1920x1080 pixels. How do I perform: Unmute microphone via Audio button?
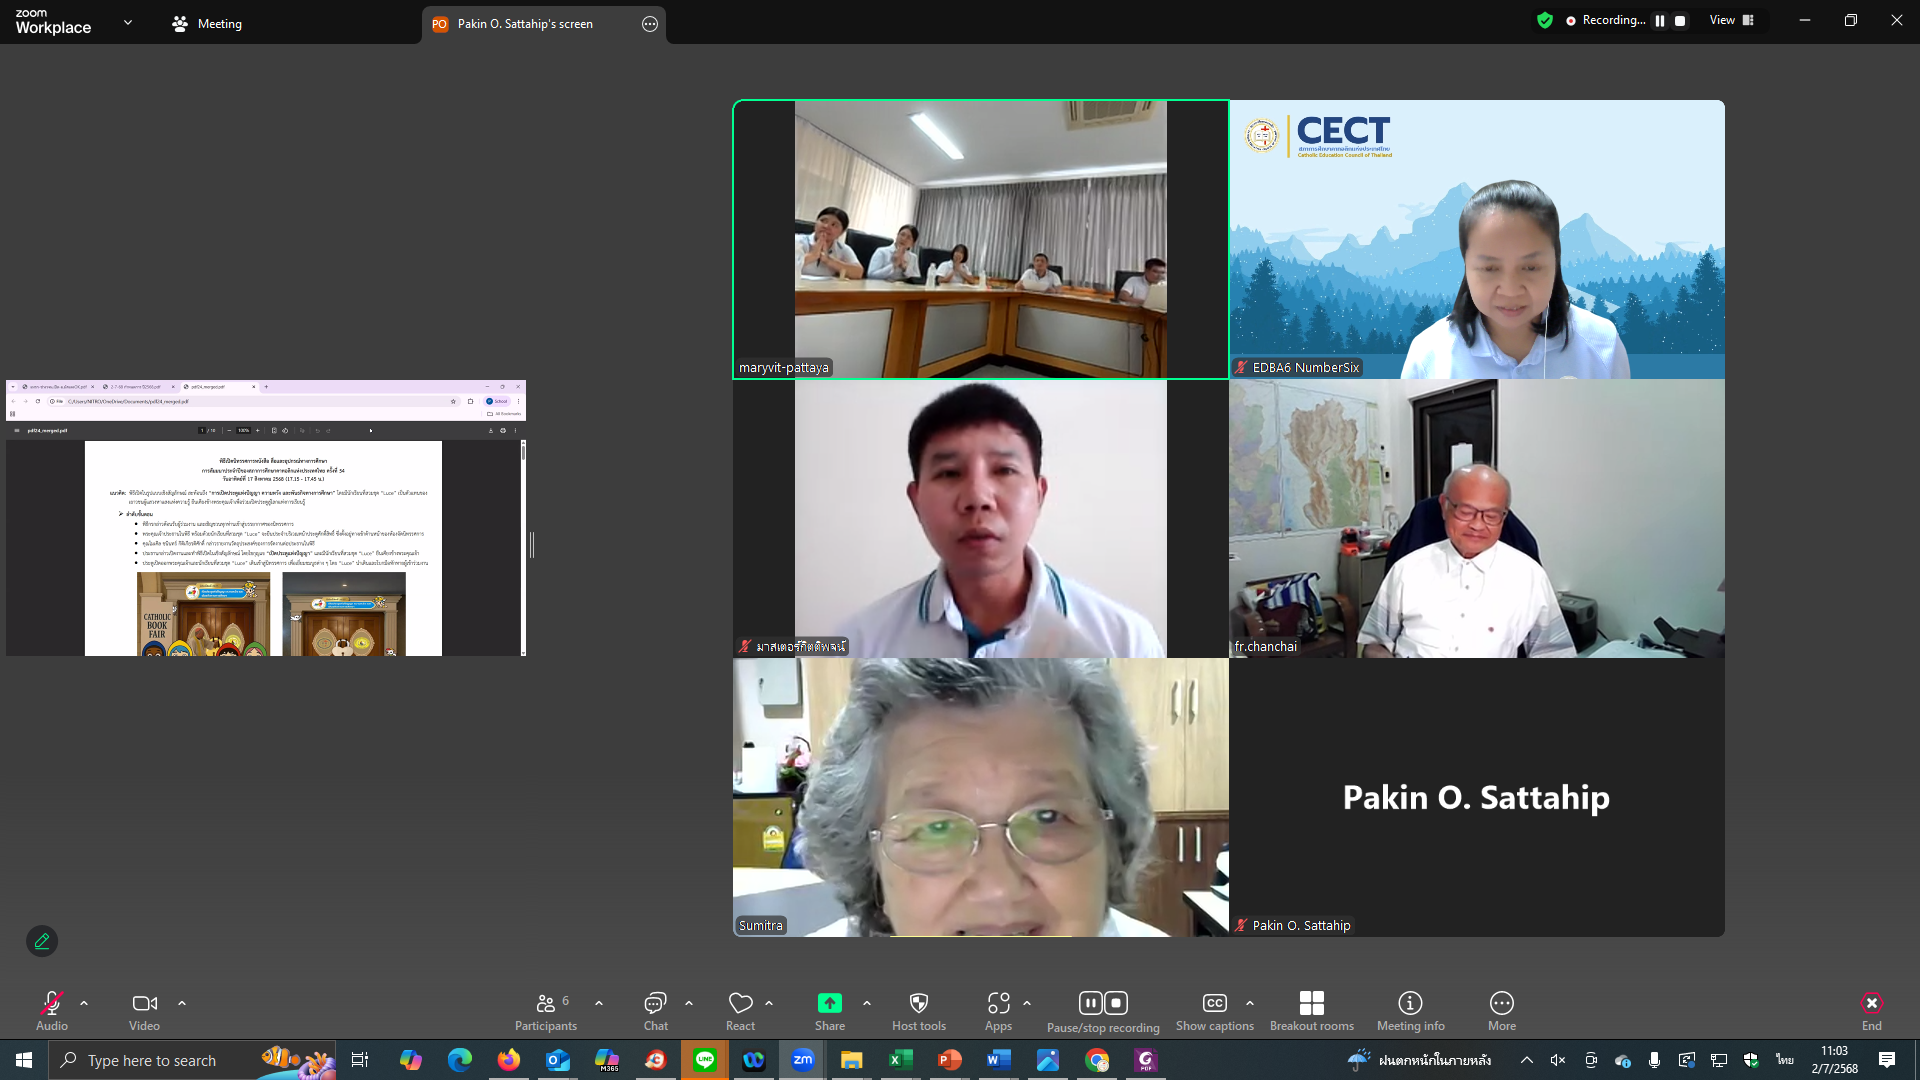[52, 1003]
